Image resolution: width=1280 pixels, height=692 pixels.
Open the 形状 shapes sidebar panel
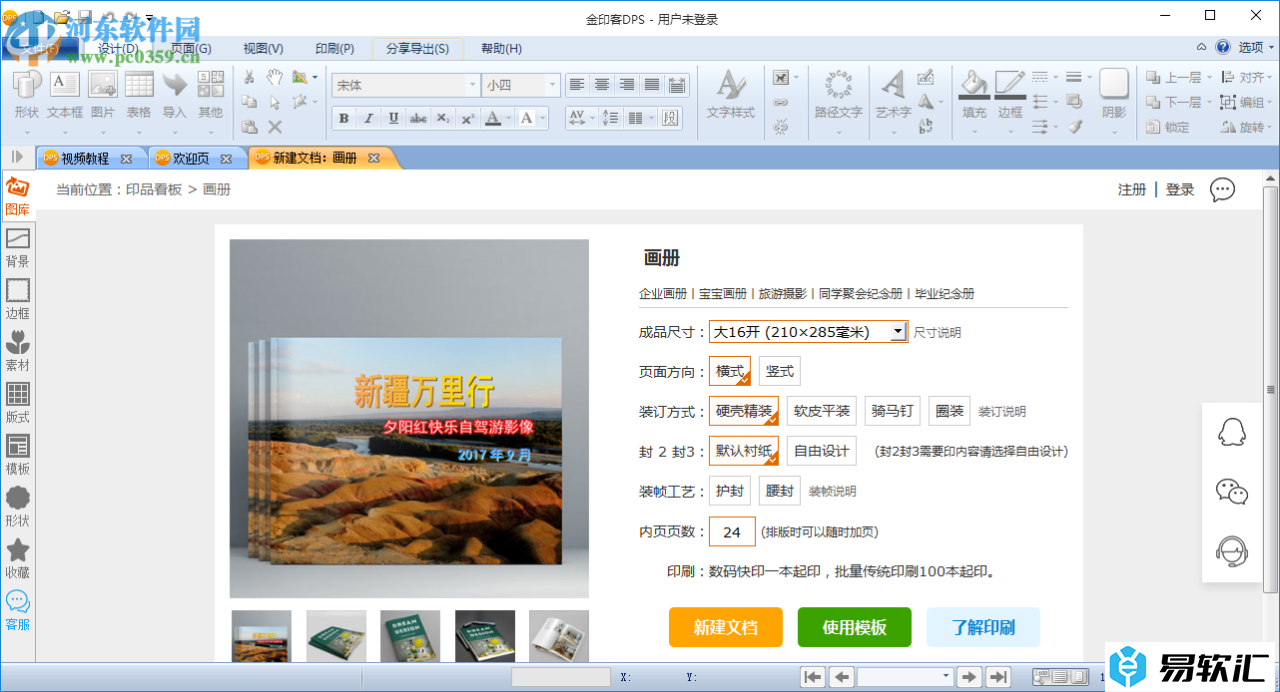[x=17, y=508]
